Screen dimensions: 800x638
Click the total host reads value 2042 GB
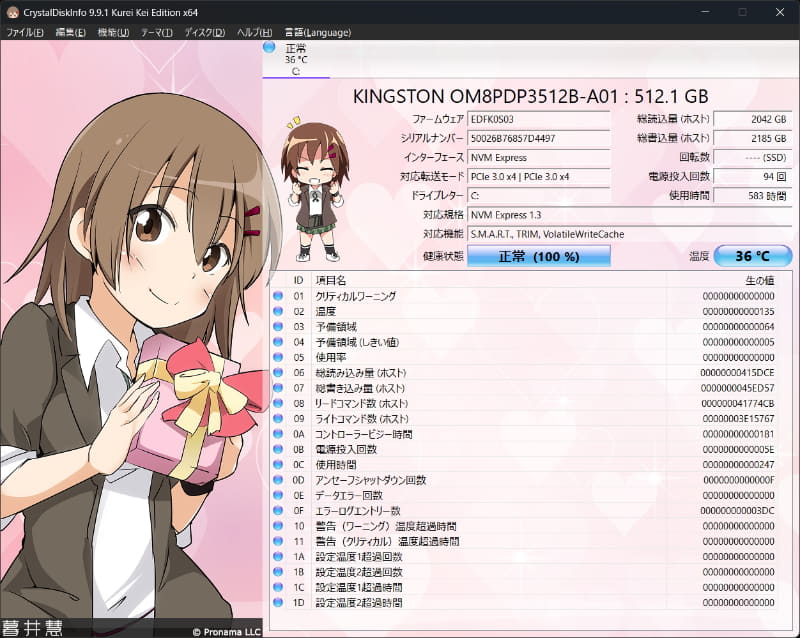753,119
